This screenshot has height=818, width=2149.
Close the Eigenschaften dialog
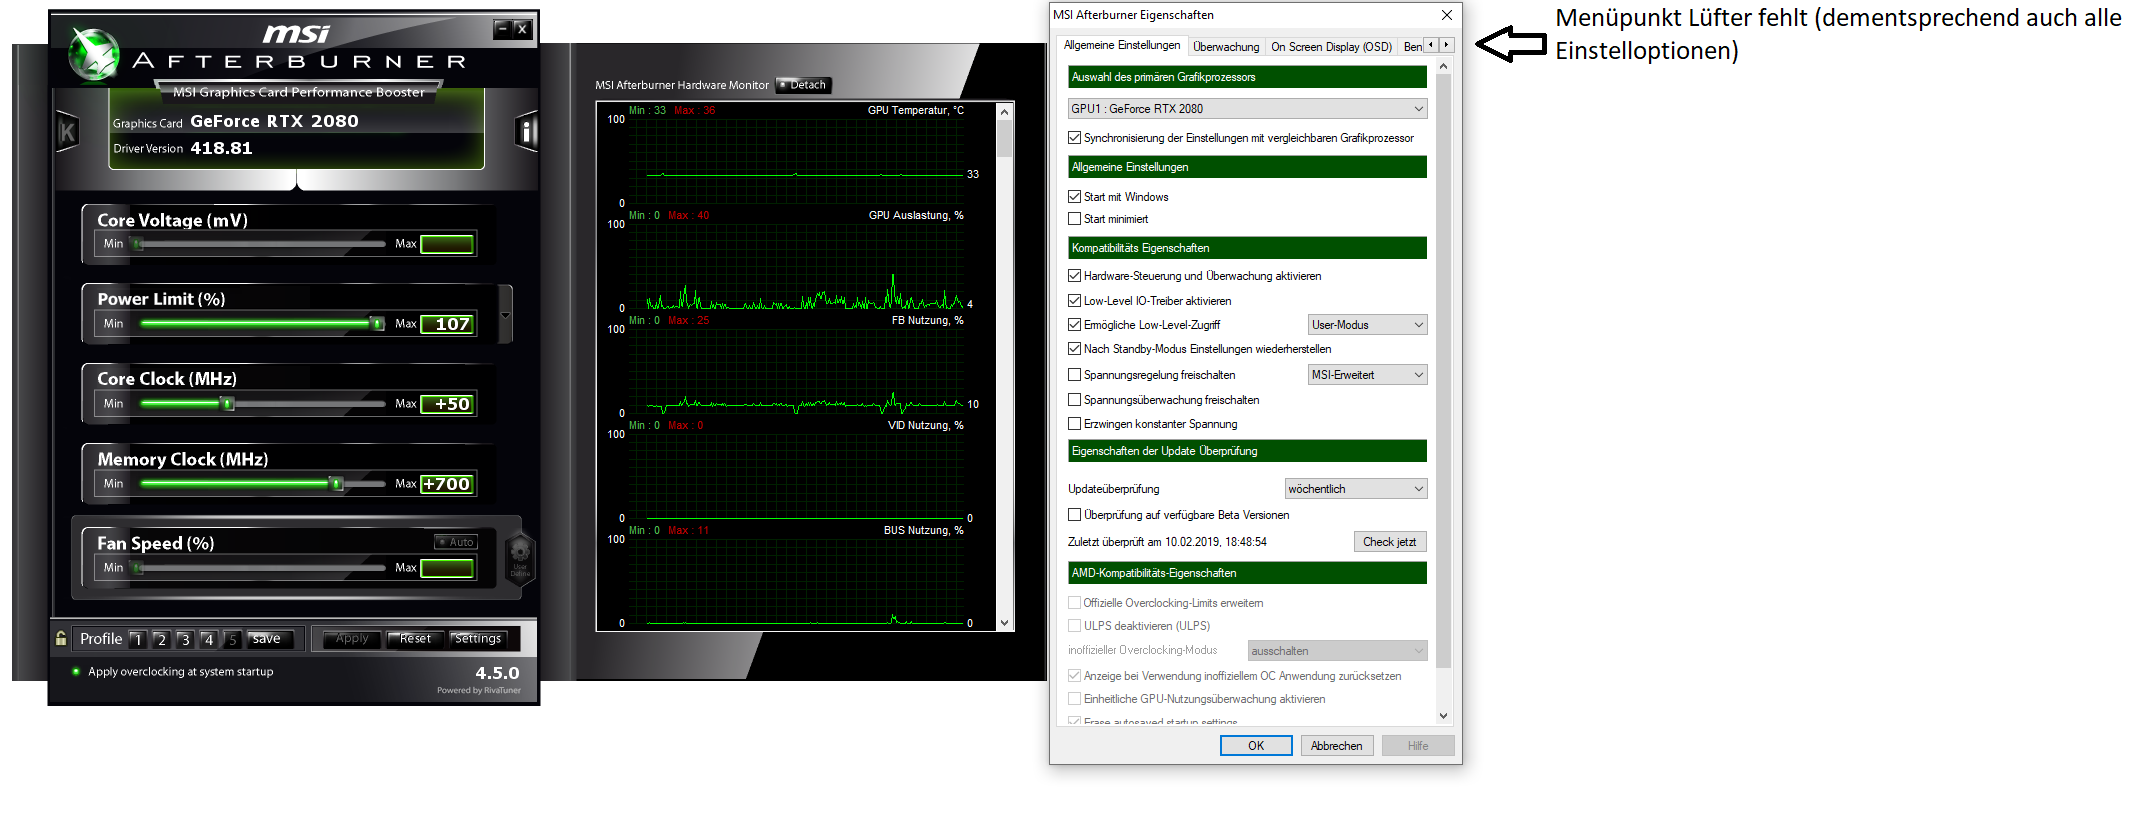coord(1446,15)
